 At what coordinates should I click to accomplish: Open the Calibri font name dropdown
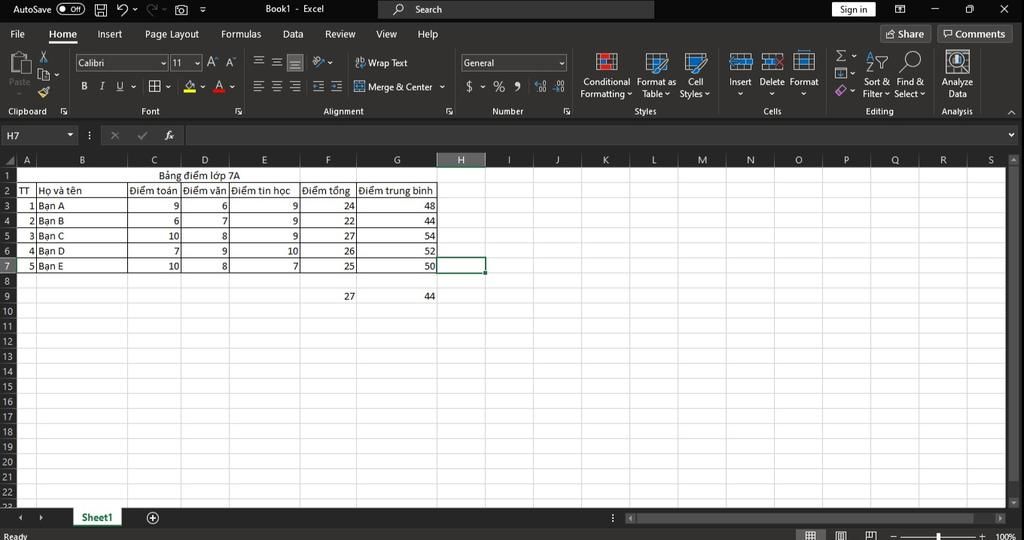[x=163, y=63]
